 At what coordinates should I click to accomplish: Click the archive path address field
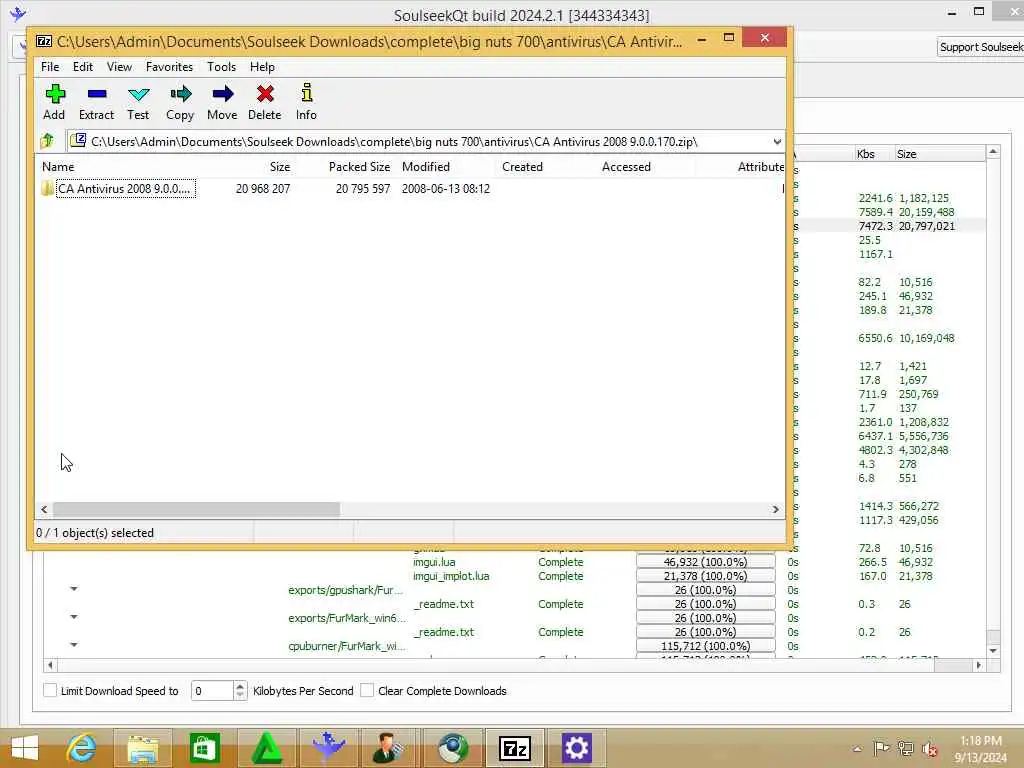[x=418, y=142]
